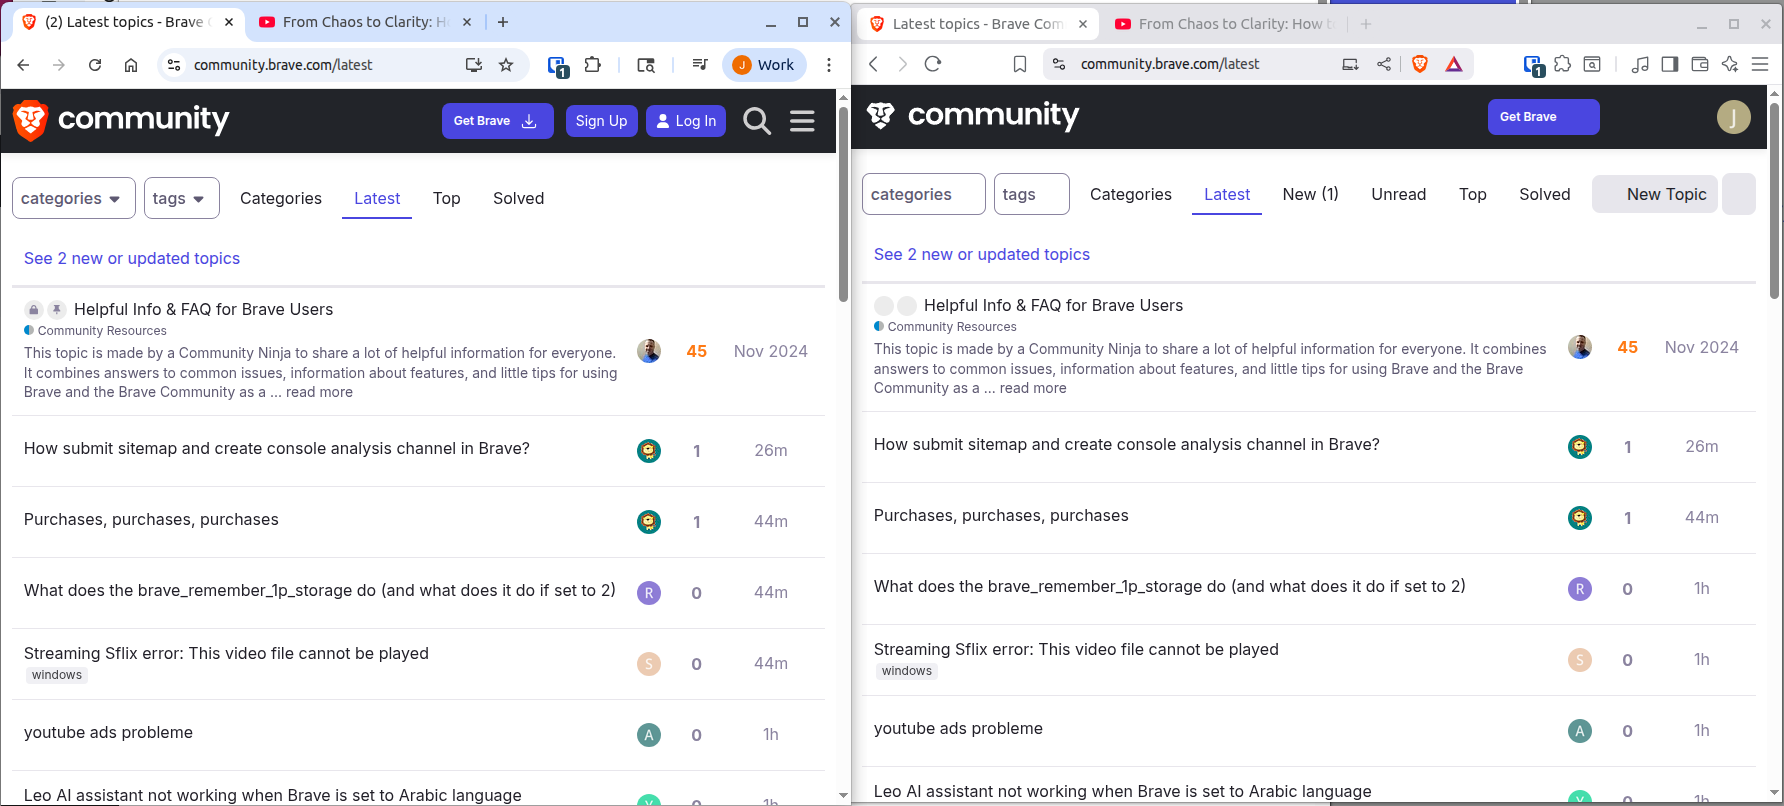Click 'See 2 new or updated topics' in right window
1784x806 pixels.
982,254
